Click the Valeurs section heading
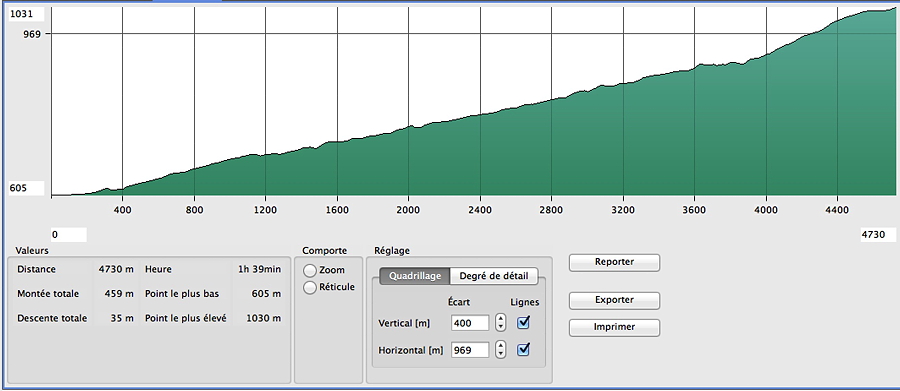 32,251
